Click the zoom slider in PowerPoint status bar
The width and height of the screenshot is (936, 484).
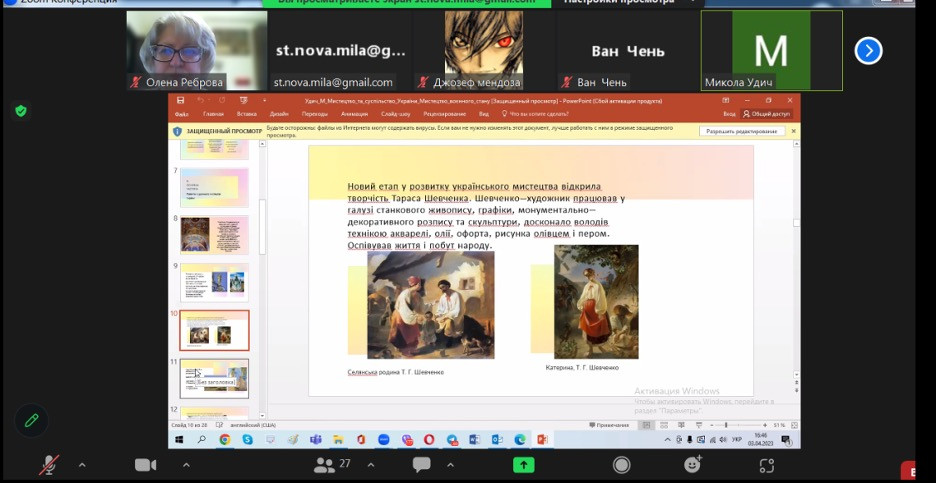pyautogui.click(x=737, y=425)
